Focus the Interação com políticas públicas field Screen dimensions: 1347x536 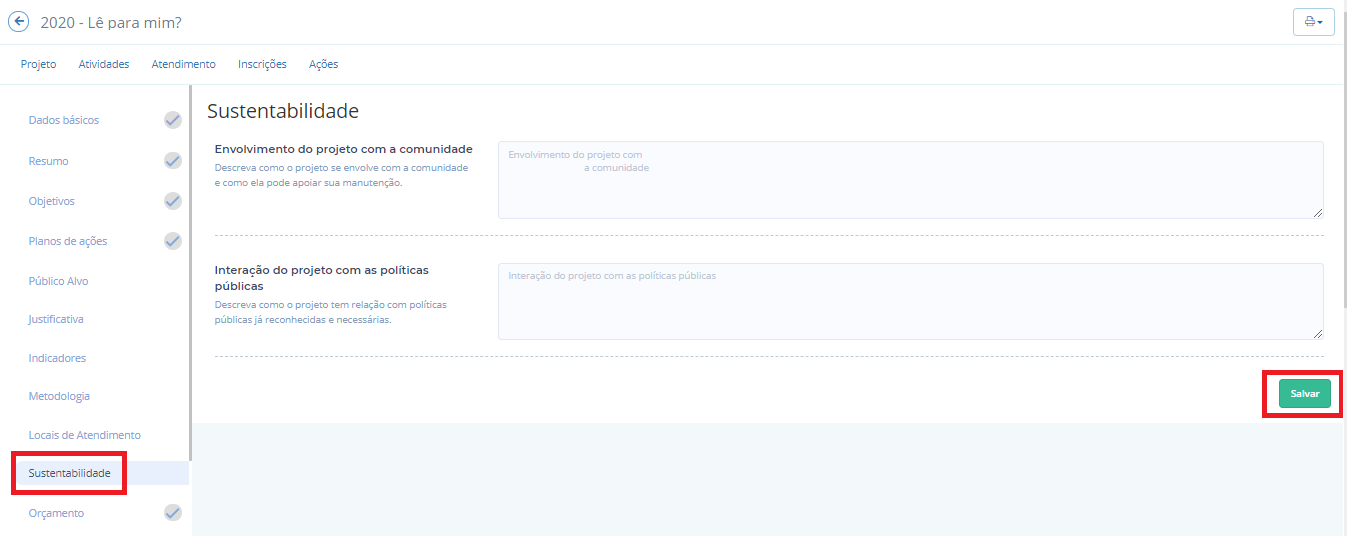[x=910, y=301]
